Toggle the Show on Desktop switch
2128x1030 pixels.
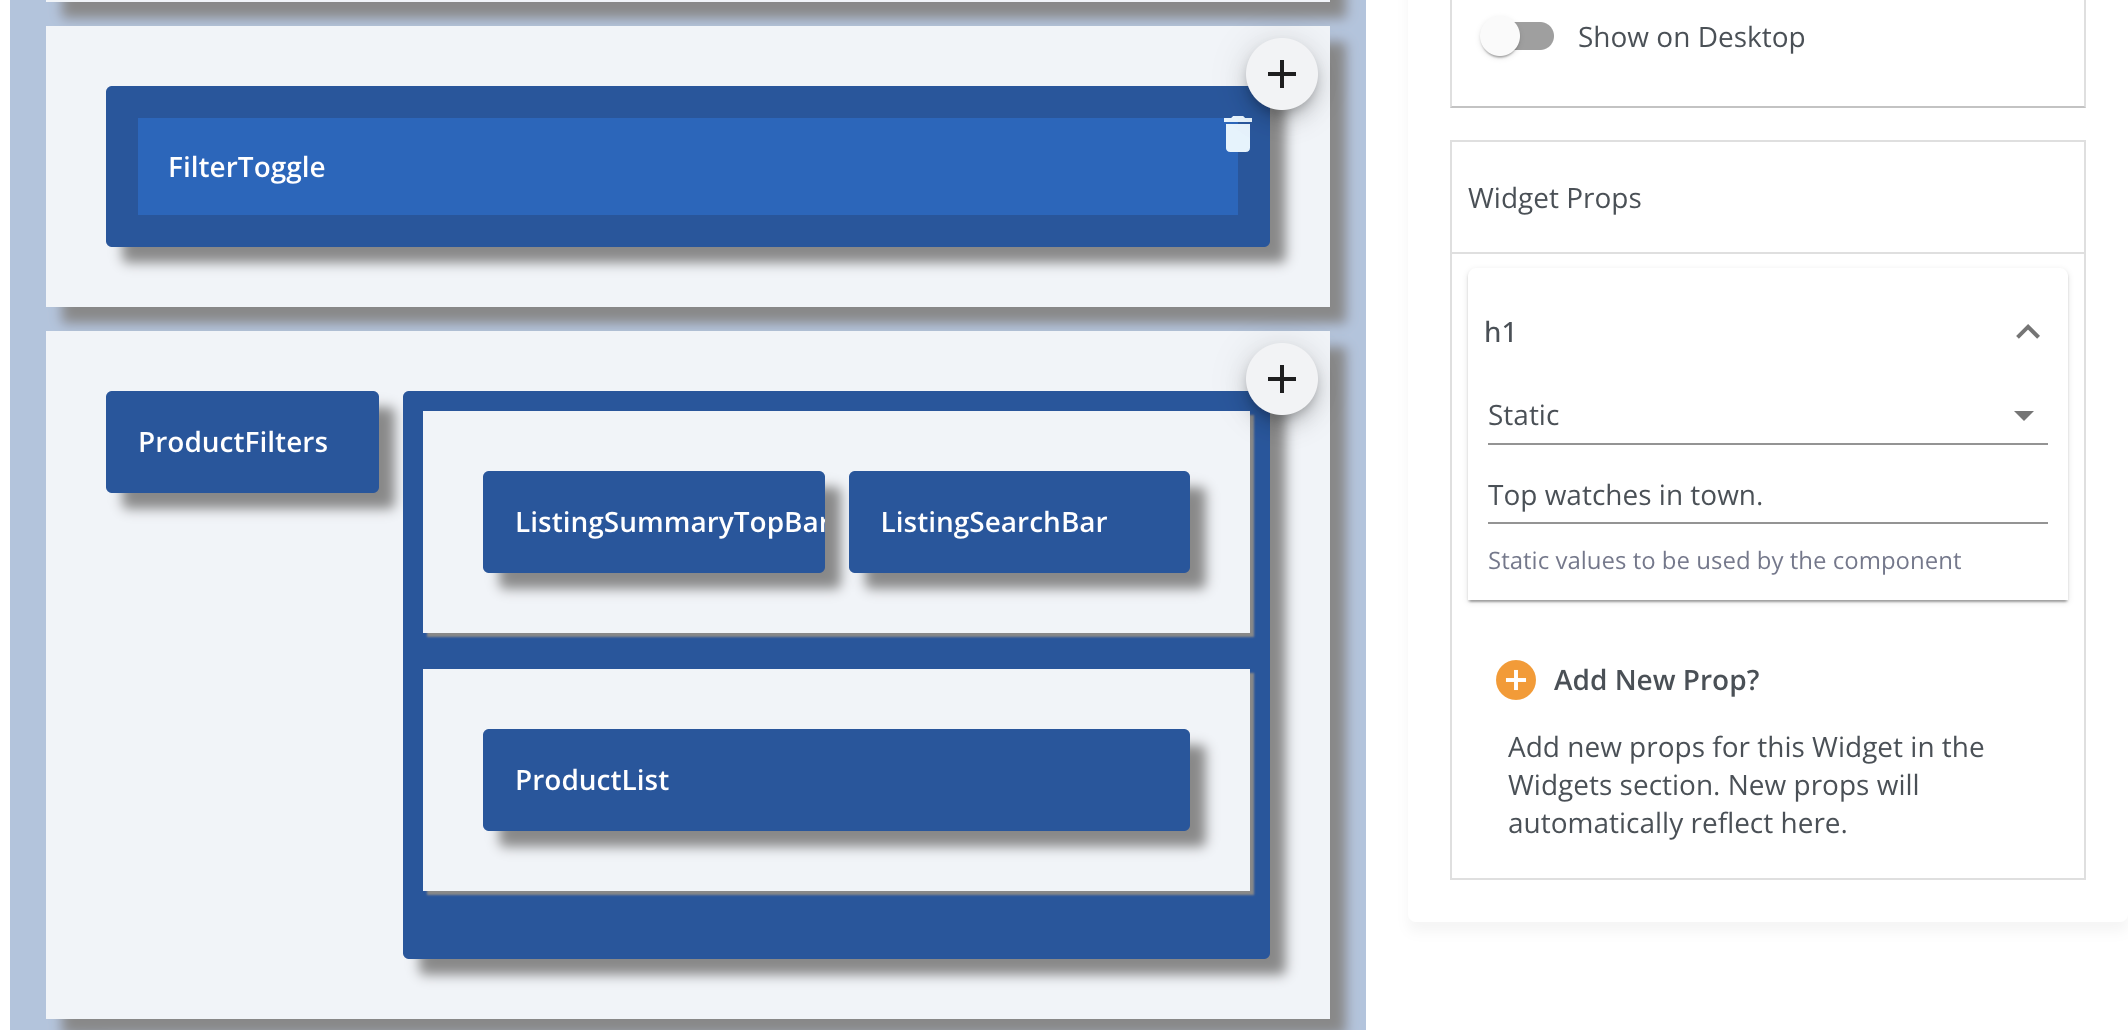click(x=1517, y=37)
